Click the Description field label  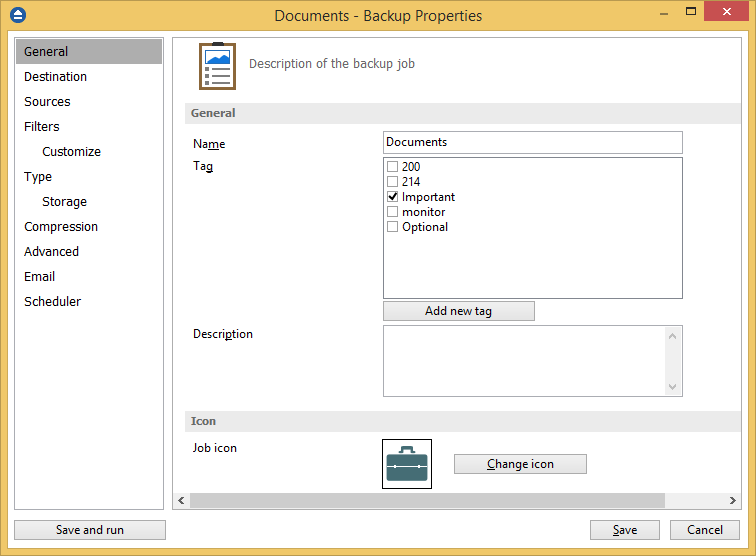click(x=223, y=334)
